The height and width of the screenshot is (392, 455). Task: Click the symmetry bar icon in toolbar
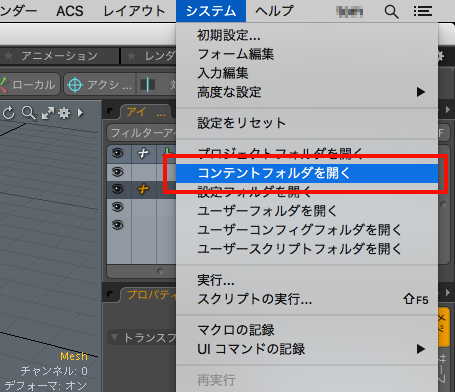pyautogui.click(x=148, y=85)
